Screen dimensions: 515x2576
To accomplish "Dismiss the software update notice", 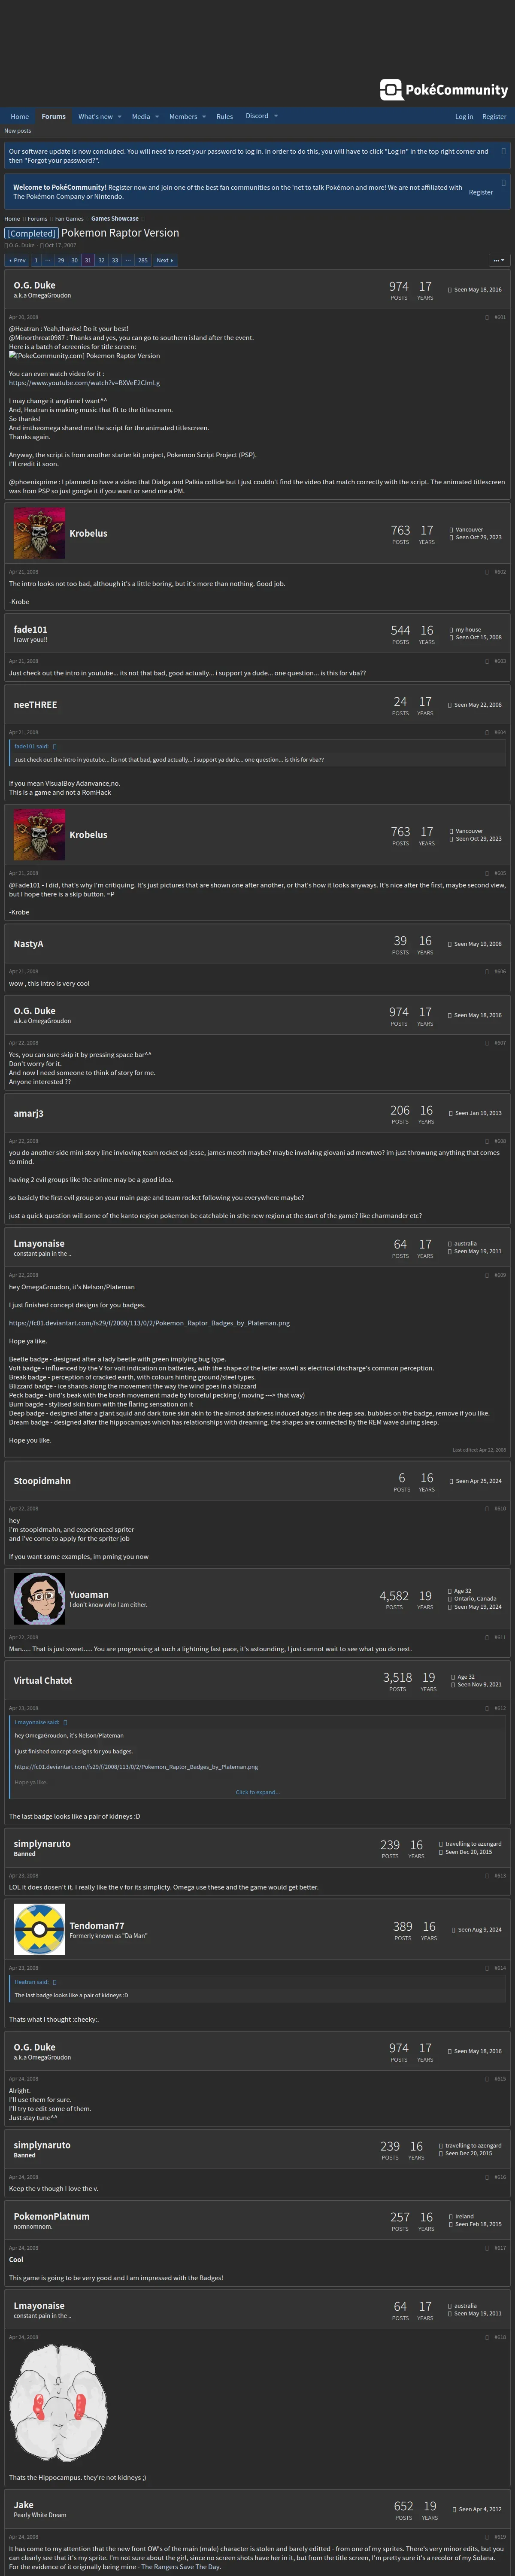I will coord(503,151).
